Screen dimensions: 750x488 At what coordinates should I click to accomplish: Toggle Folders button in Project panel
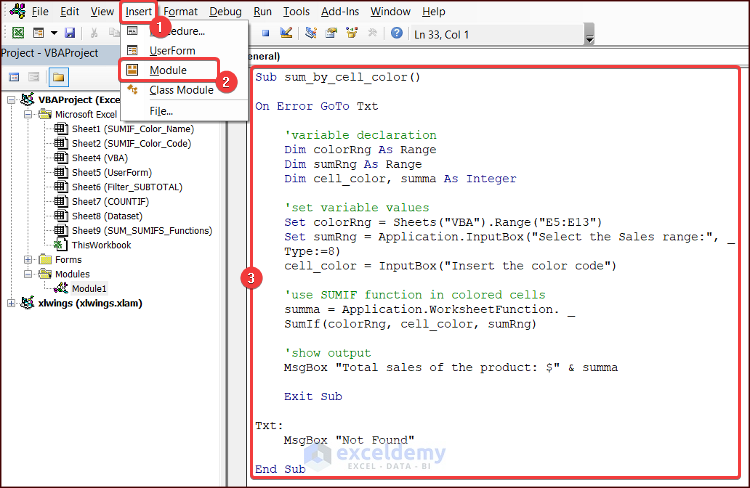click(58, 77)
